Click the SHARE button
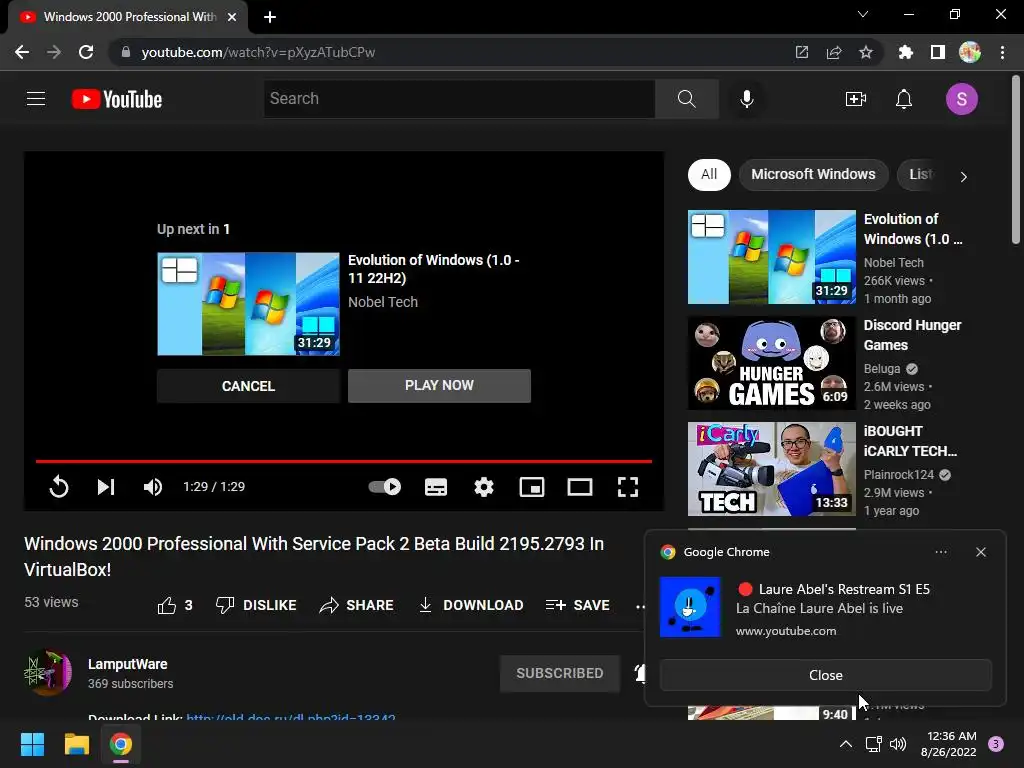The image size is (1024, 768). coord(357,605)
